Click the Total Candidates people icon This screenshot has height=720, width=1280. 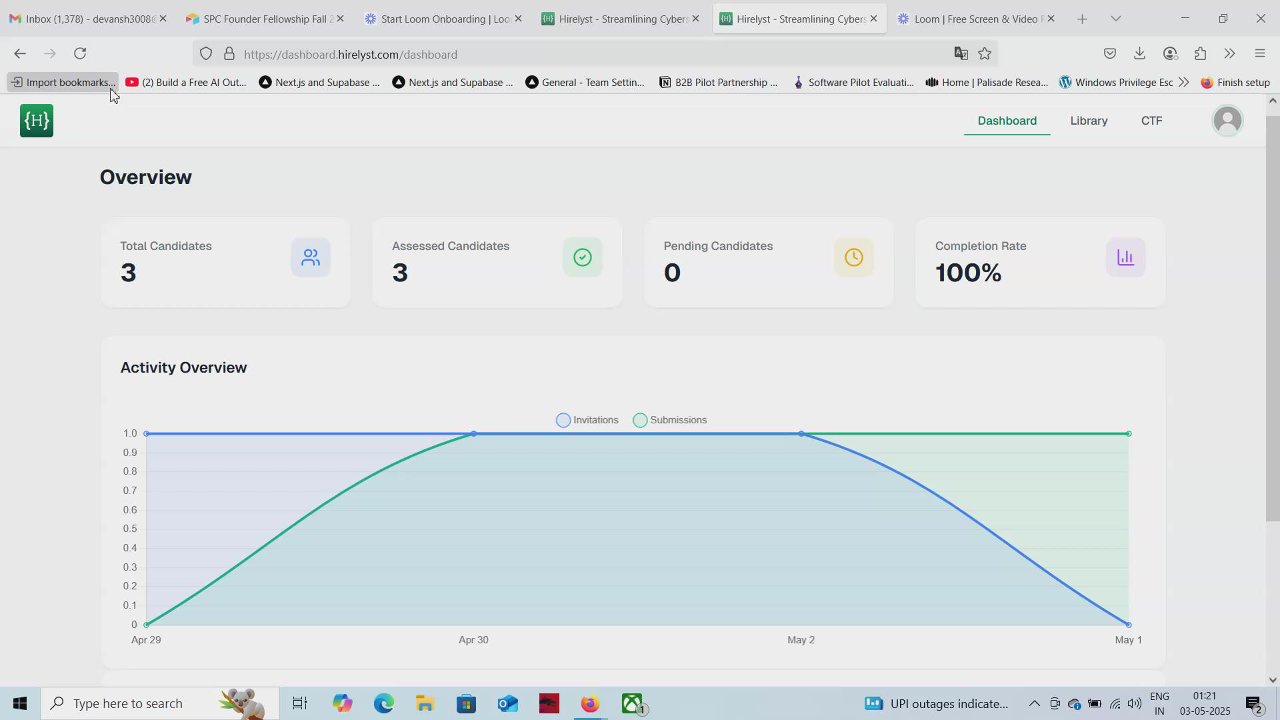tap(311, 258)
